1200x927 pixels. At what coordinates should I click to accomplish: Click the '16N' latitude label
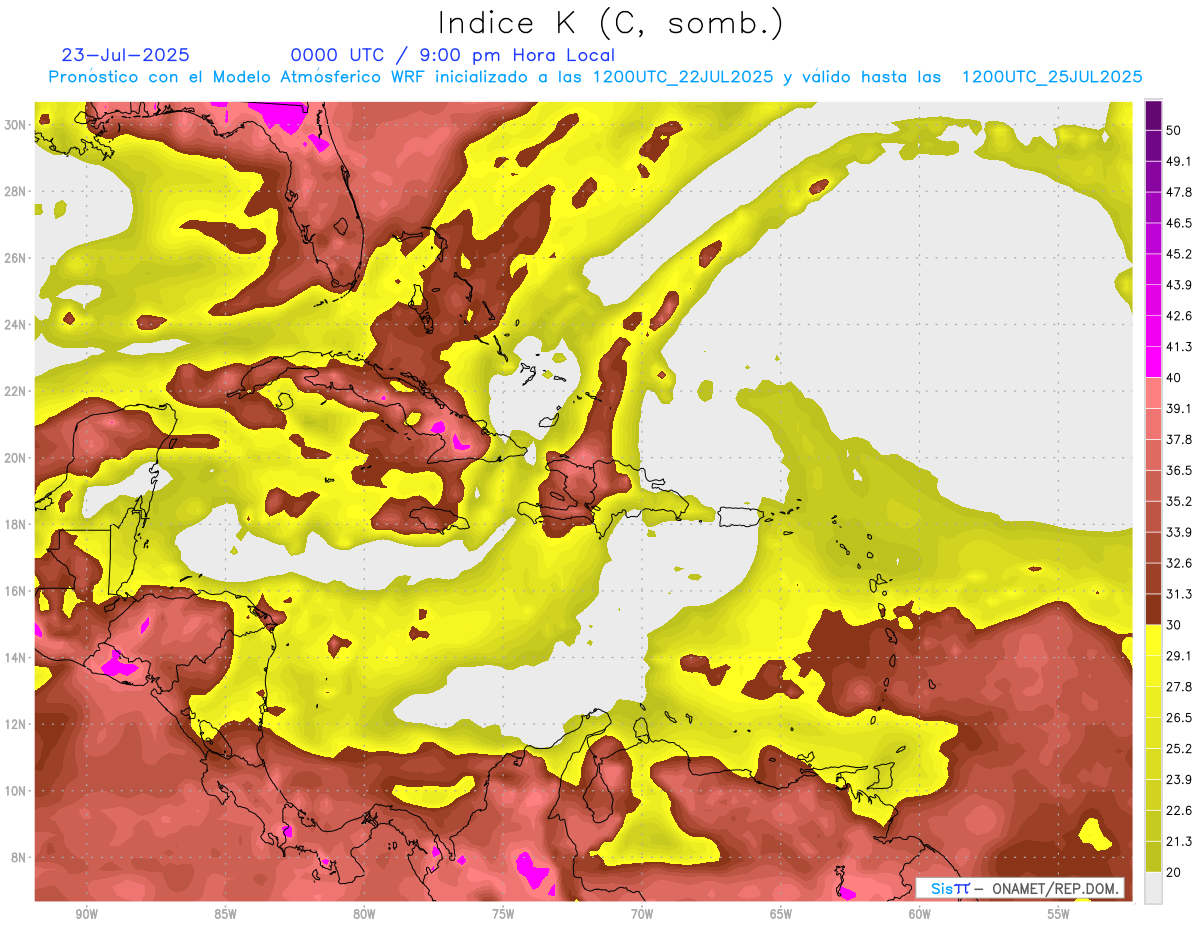(x=15, y=591)
